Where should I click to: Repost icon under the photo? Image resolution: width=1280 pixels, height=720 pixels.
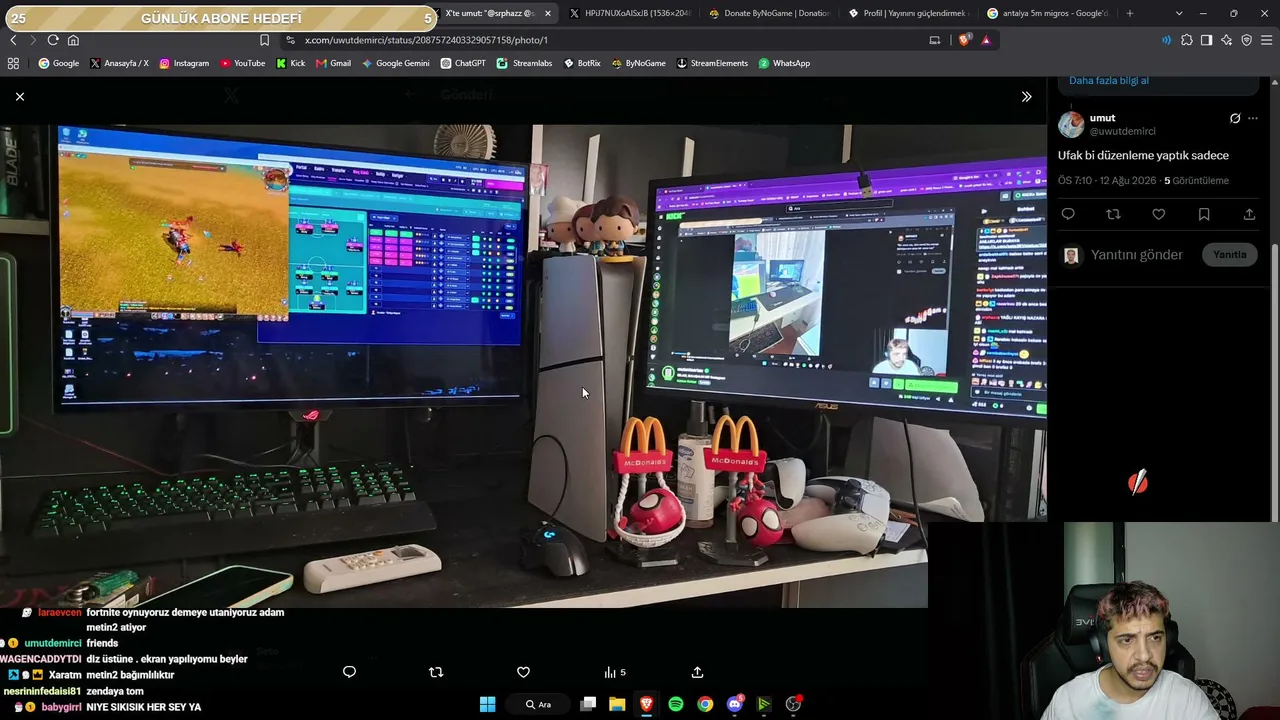(436, 672)
